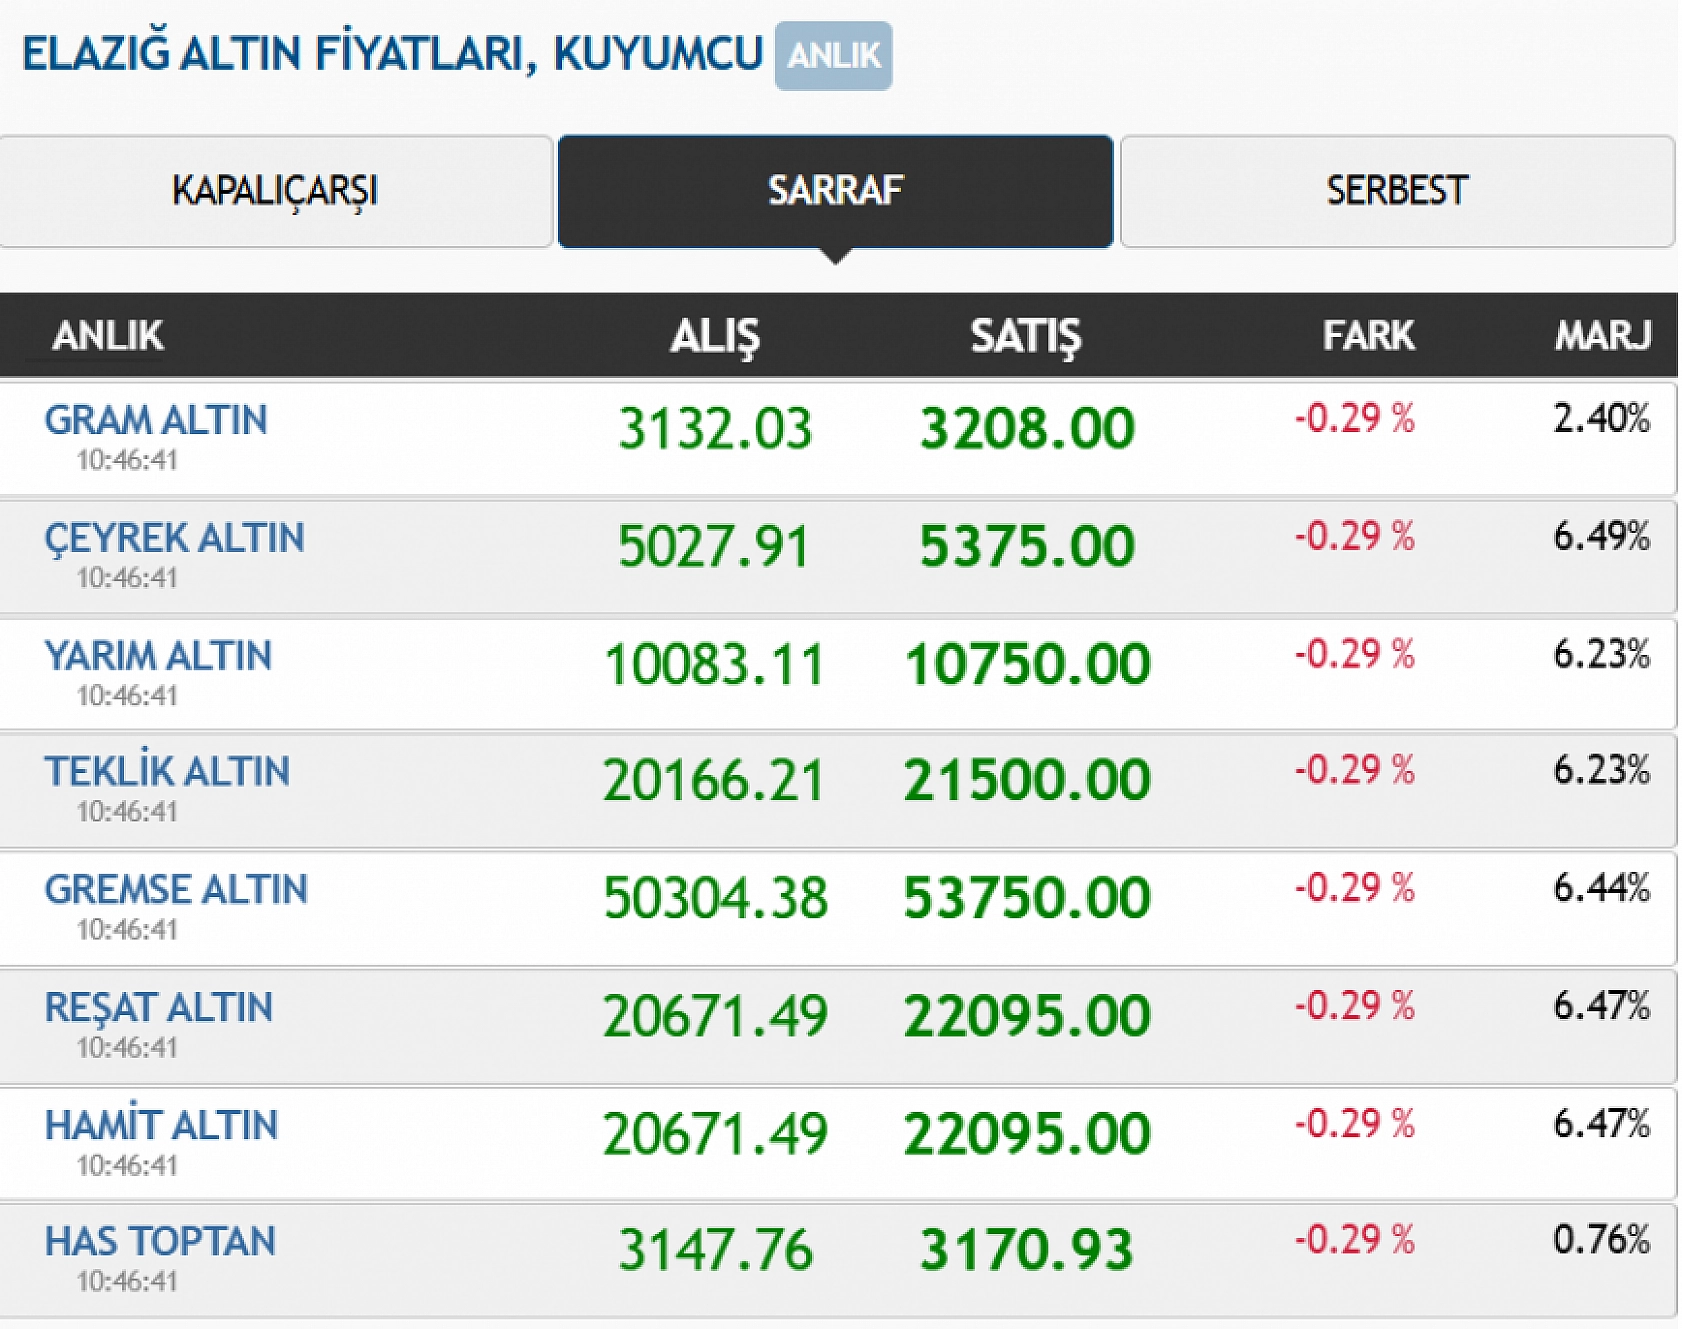Go to the TEKLİK ALTIN page
1682x1329 pixels.
pyautogui.click(x=167, y=772)
